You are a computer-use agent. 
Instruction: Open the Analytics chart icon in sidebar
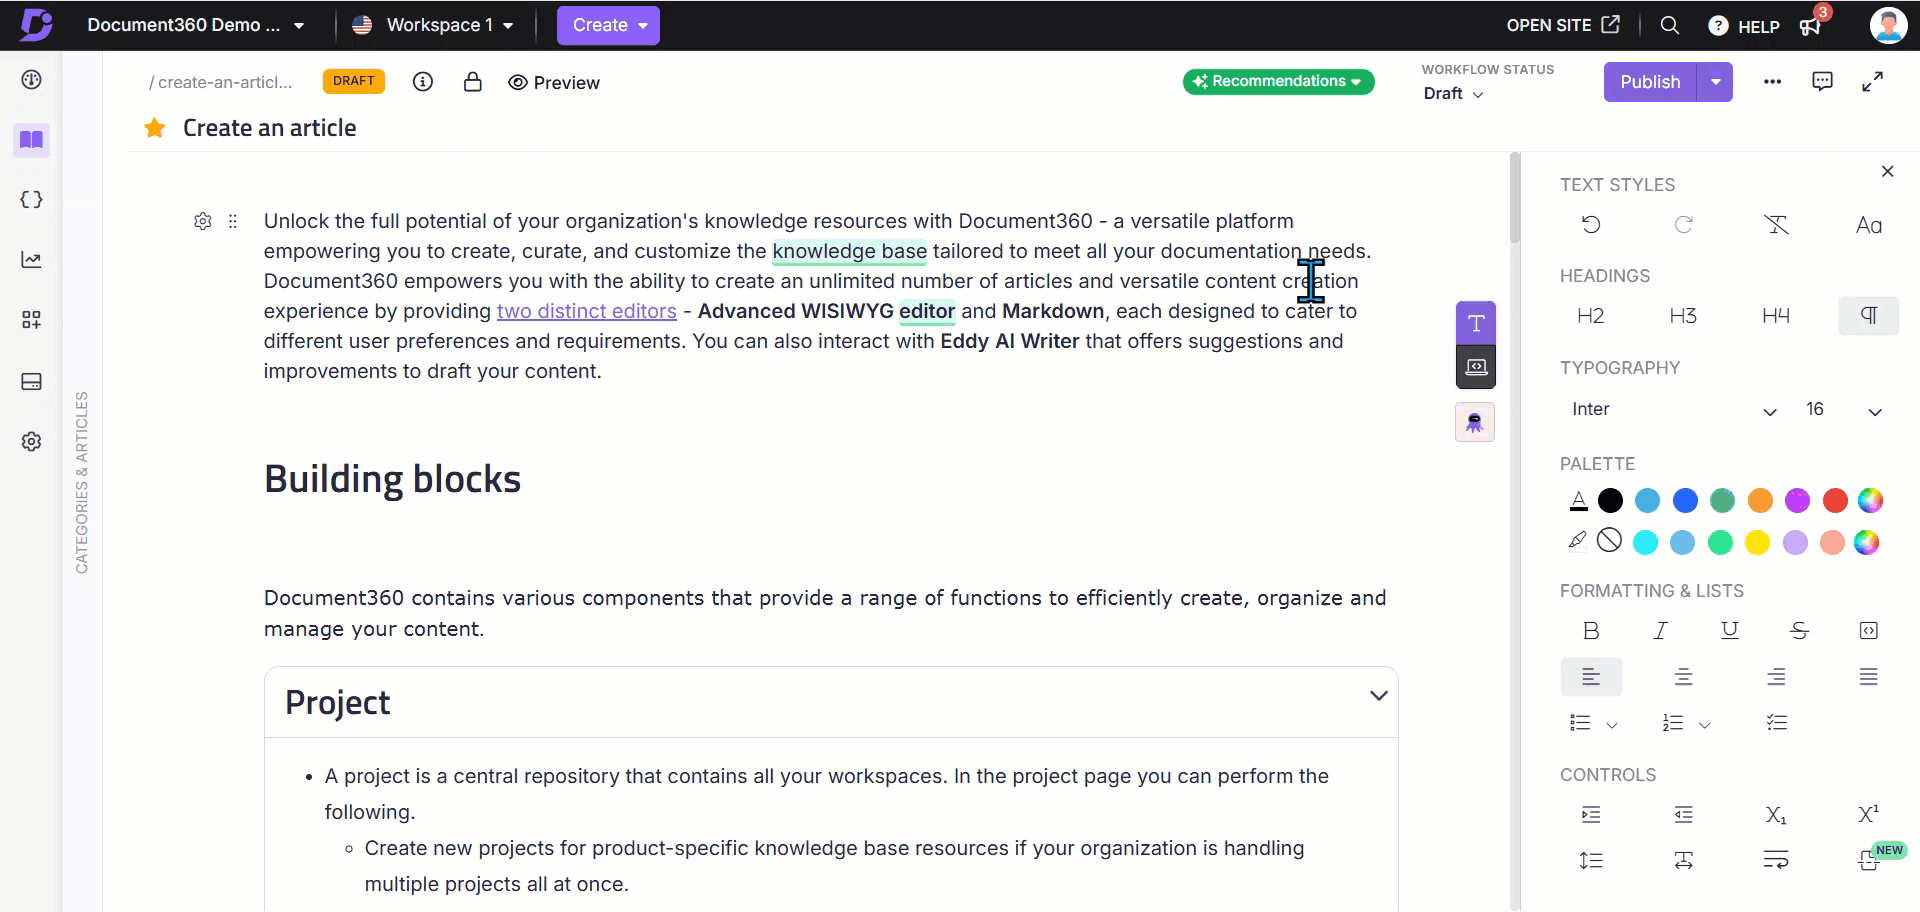click(x=32, y=260)
